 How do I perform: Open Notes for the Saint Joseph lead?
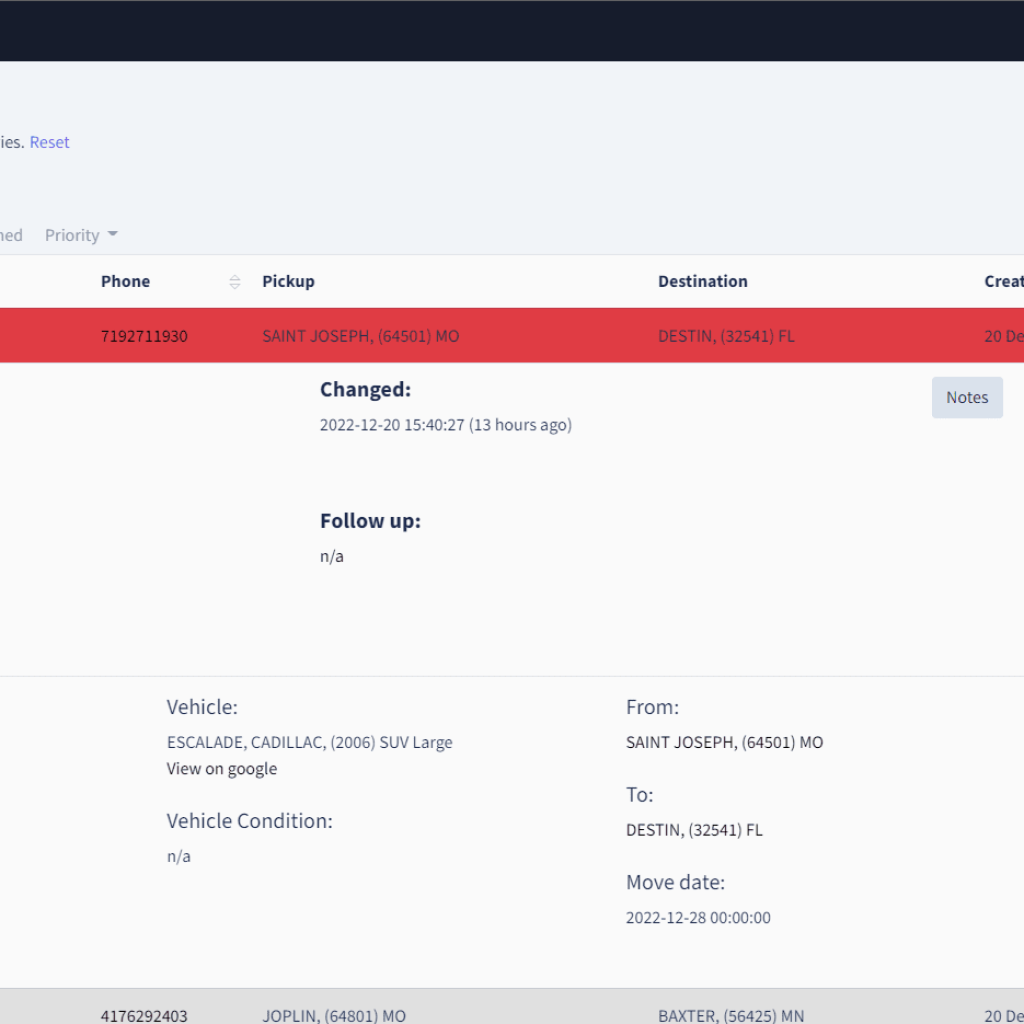pyautogui.click(x=966, y=397)
